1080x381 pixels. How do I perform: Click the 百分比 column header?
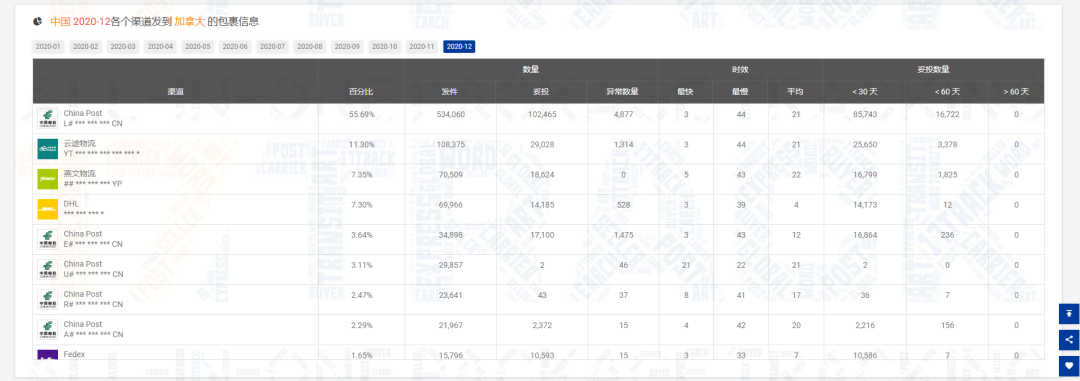362,92
